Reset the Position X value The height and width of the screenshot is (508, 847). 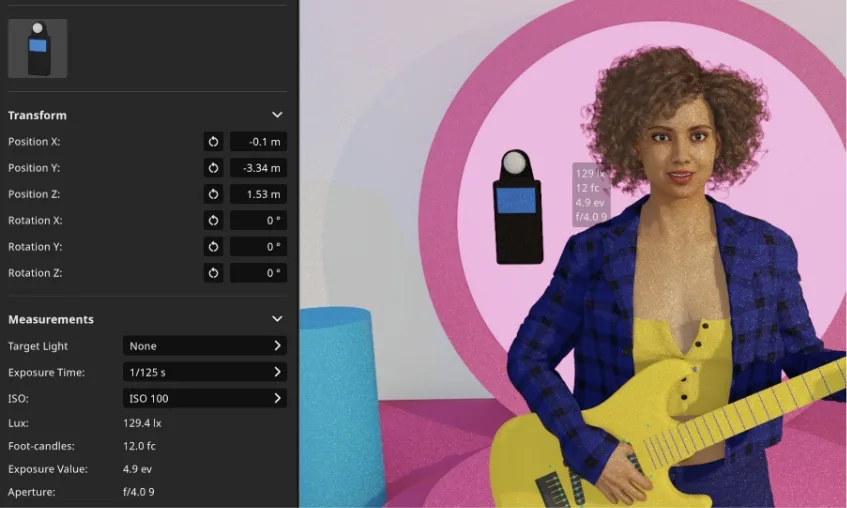[x=213, y=142]
